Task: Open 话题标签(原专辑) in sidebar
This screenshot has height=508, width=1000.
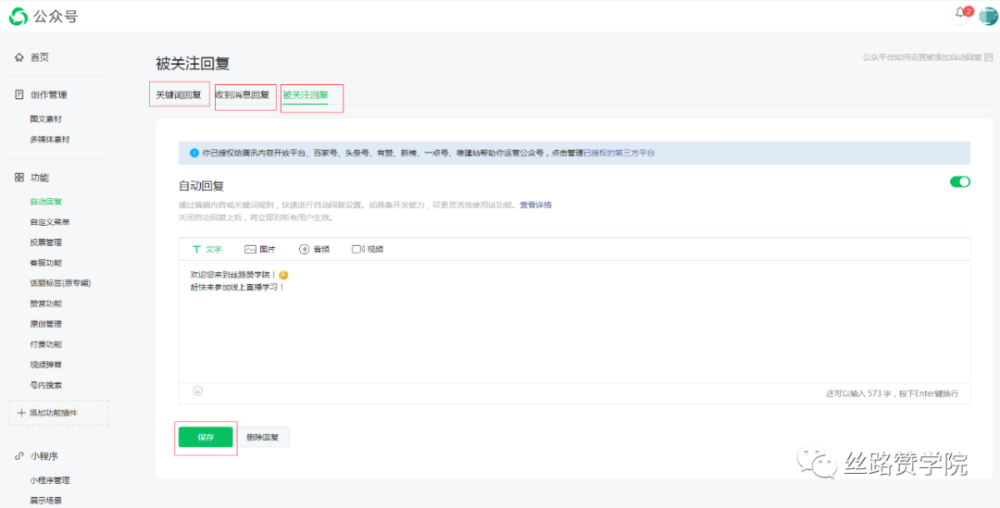Action: click(x=60, y=283)
